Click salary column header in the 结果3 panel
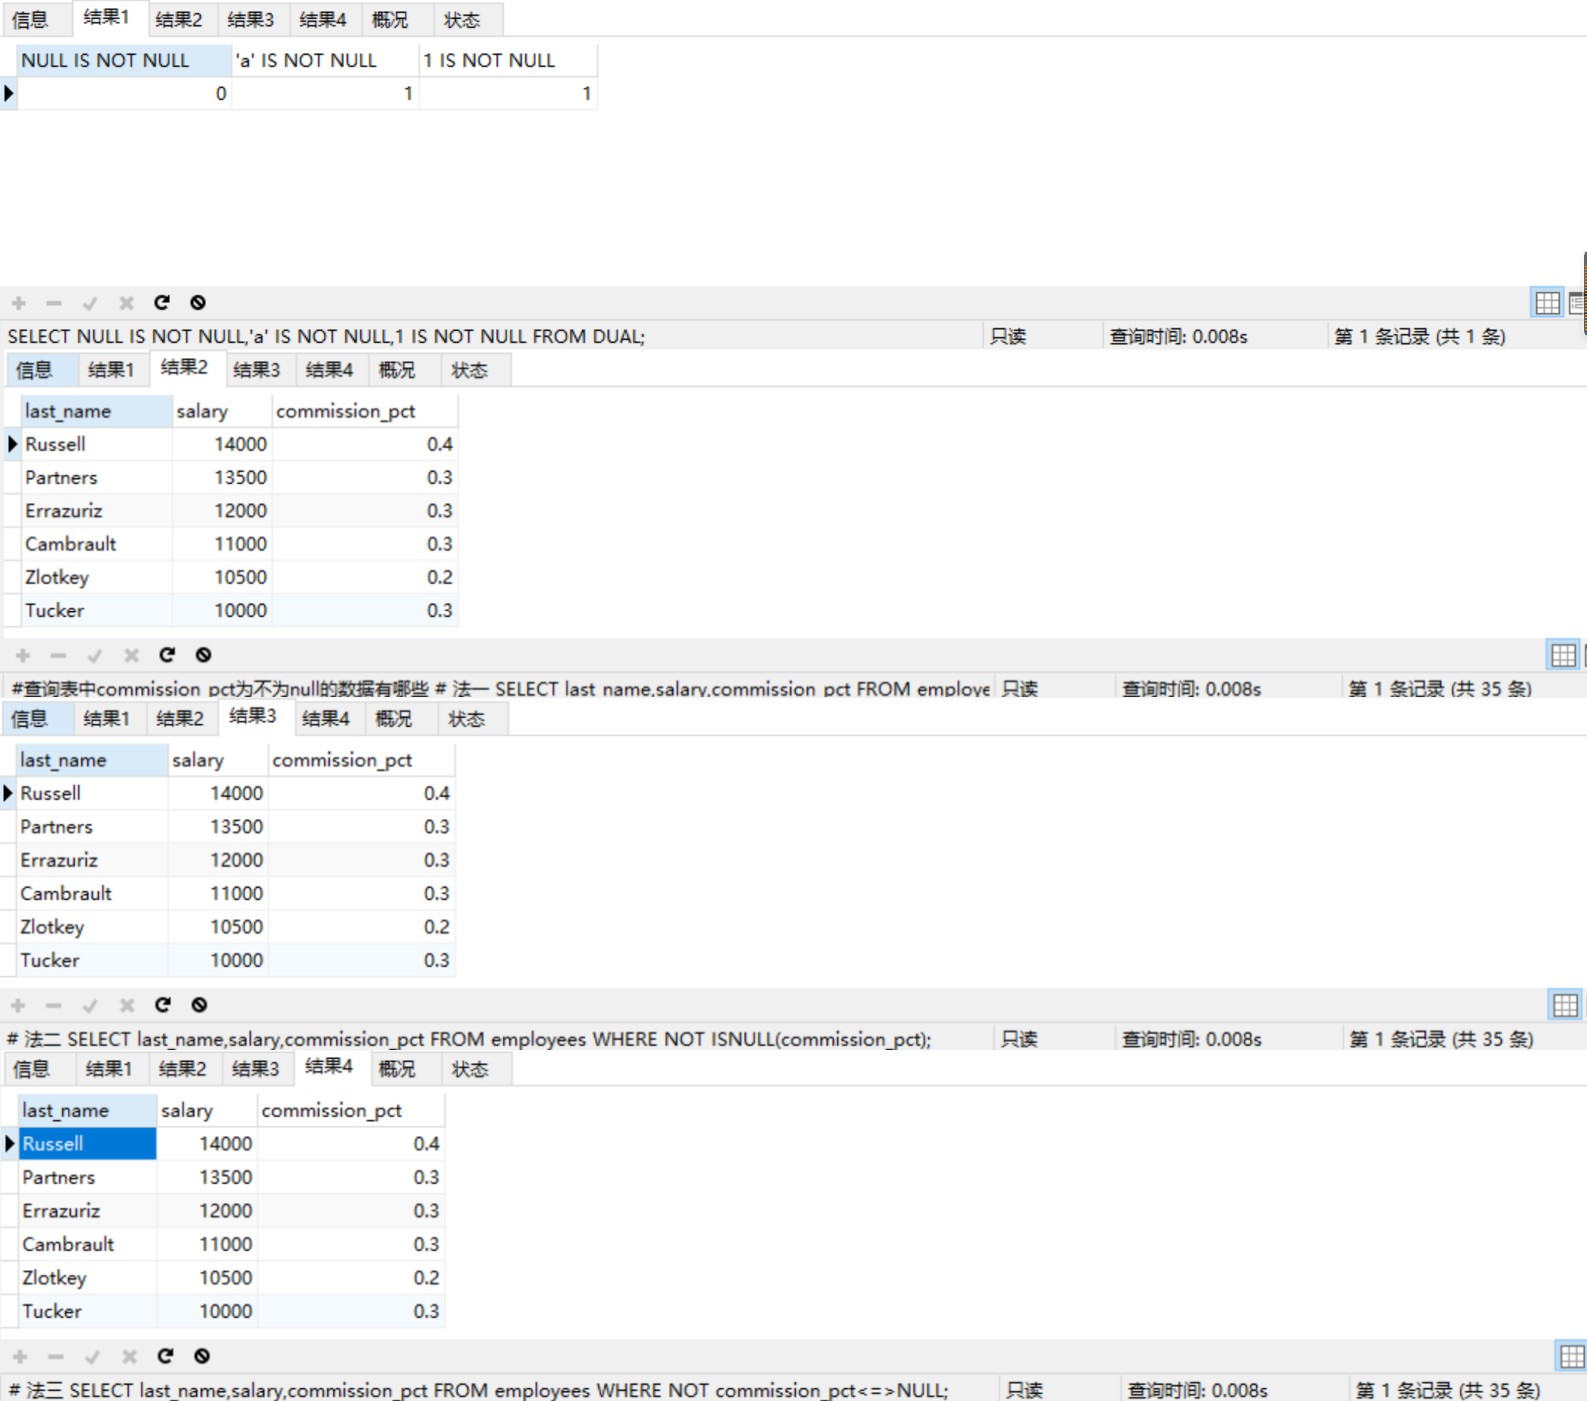This screenshot has height=1401, width=1587. tap(217, 760)
